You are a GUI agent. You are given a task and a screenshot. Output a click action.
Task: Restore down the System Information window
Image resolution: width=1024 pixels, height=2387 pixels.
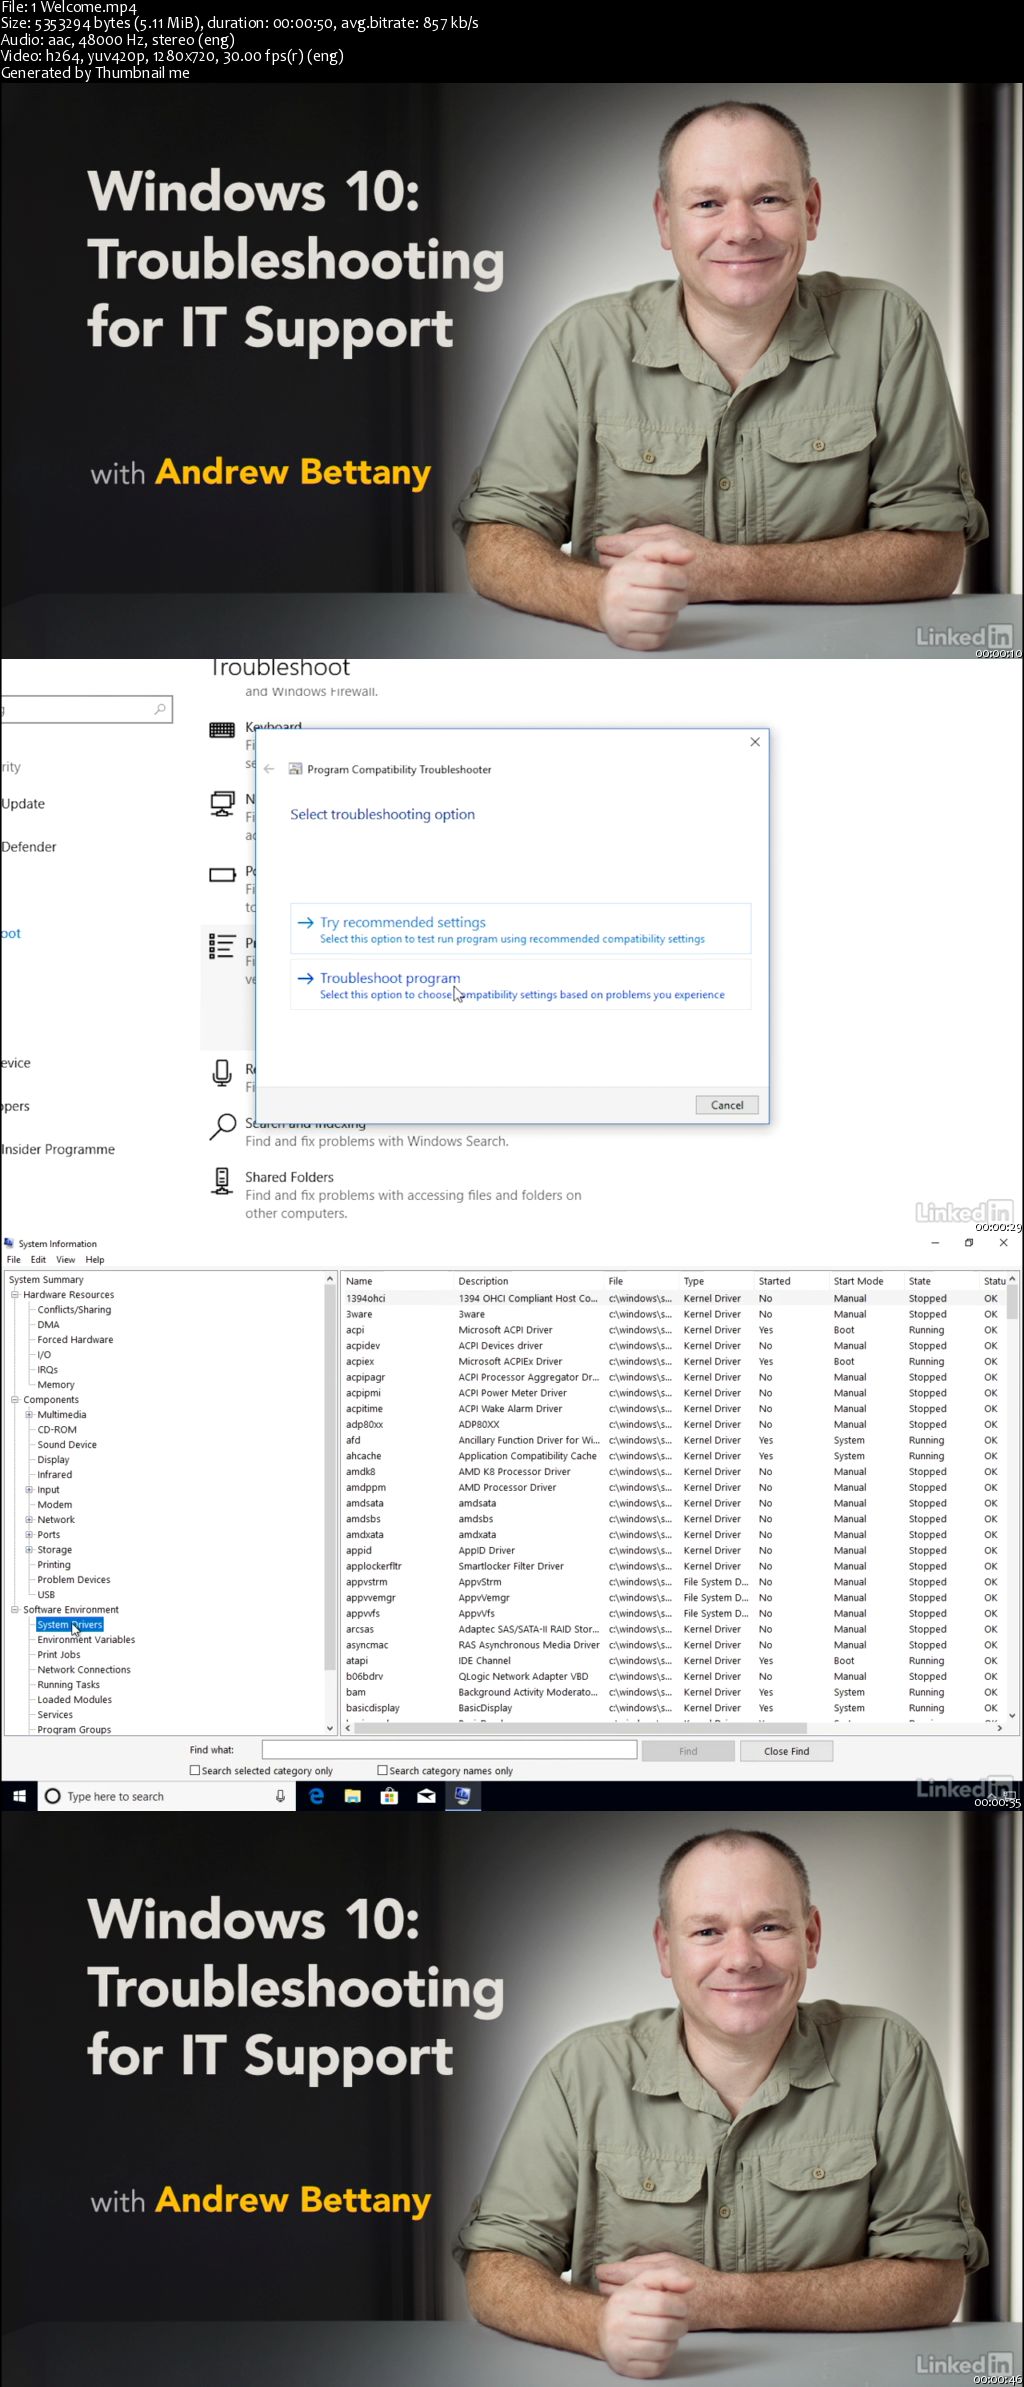tap(969, 1243)
